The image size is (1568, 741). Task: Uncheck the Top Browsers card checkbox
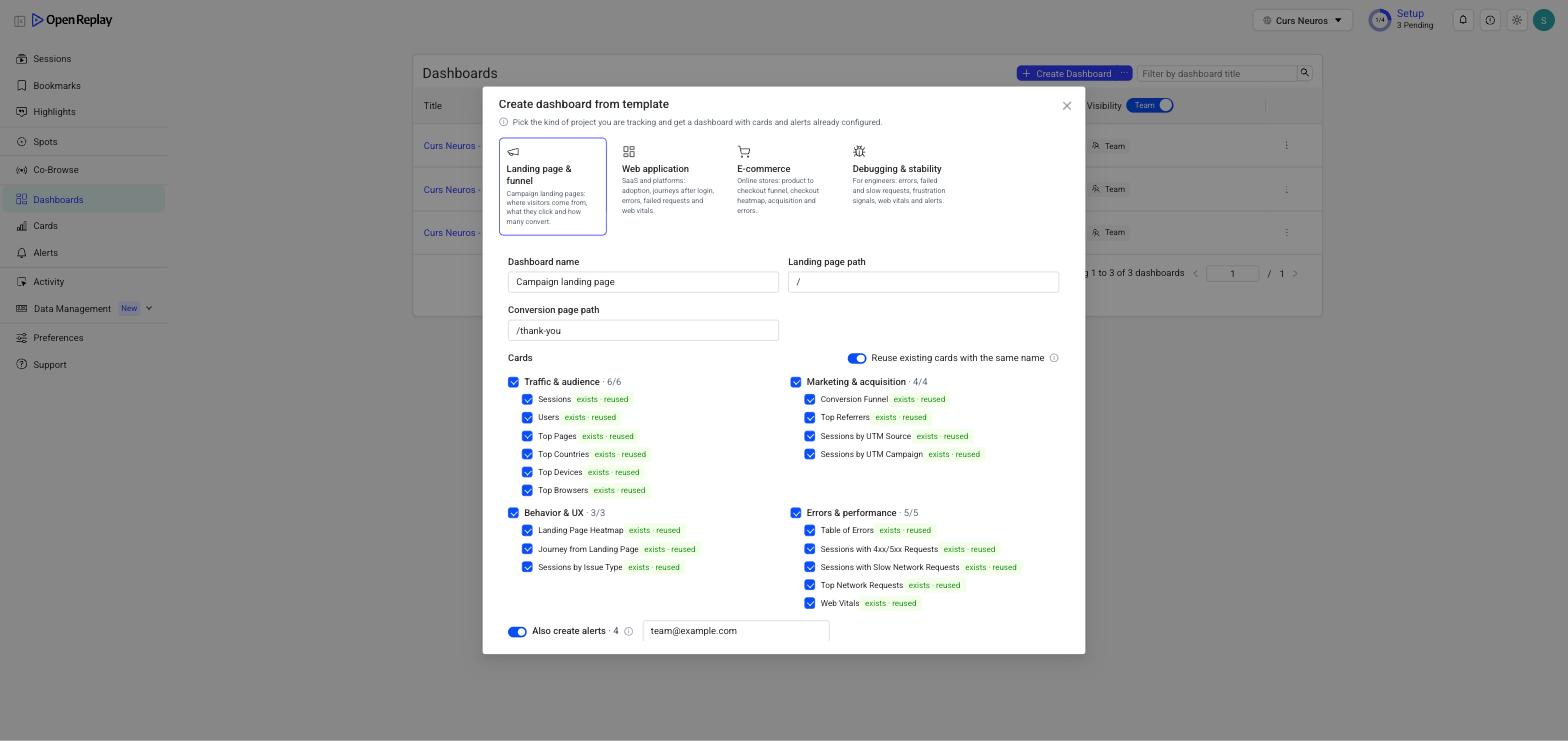(x=528, y=491)
